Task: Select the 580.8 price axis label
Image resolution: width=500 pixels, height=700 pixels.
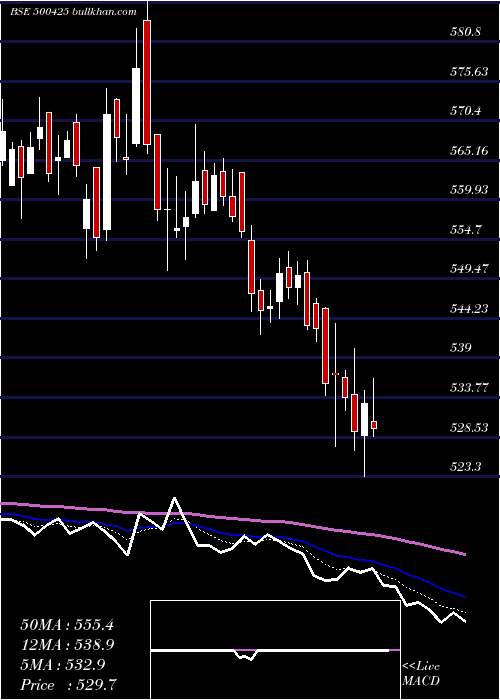Action: point(465,32)
